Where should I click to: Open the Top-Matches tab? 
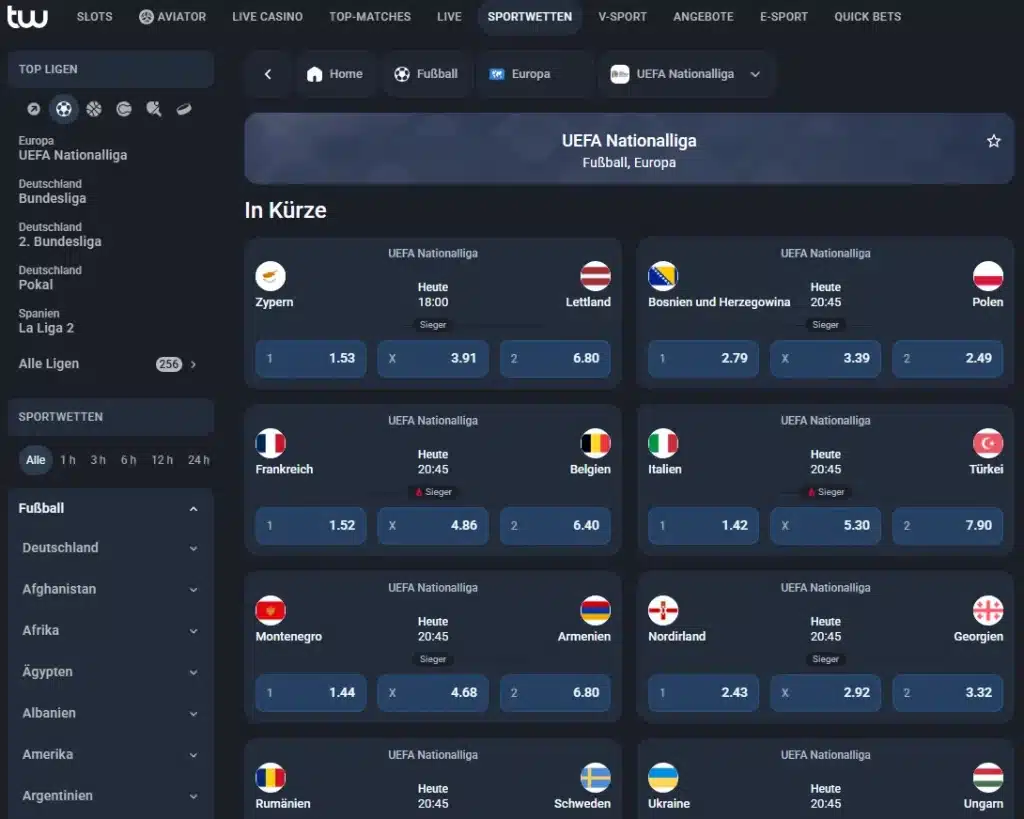pyautogui.click(x=370, y=16)
